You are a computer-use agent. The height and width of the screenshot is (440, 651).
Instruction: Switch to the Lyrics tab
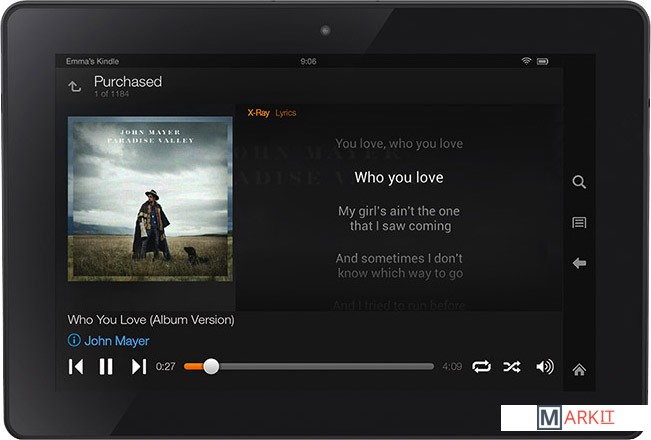tap(286, 113)
